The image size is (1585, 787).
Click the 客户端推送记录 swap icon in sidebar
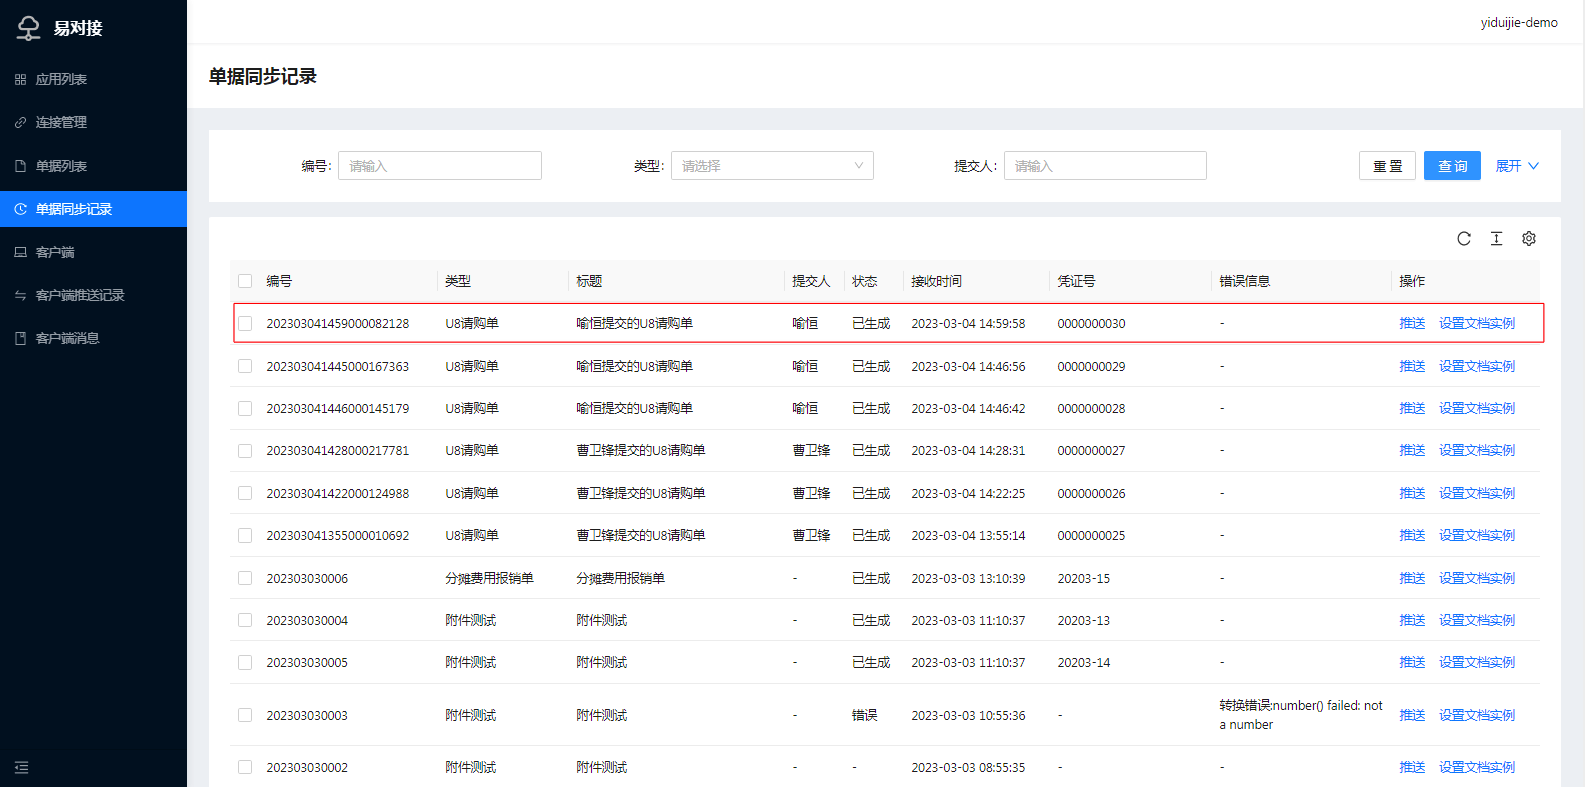(20, 295)
